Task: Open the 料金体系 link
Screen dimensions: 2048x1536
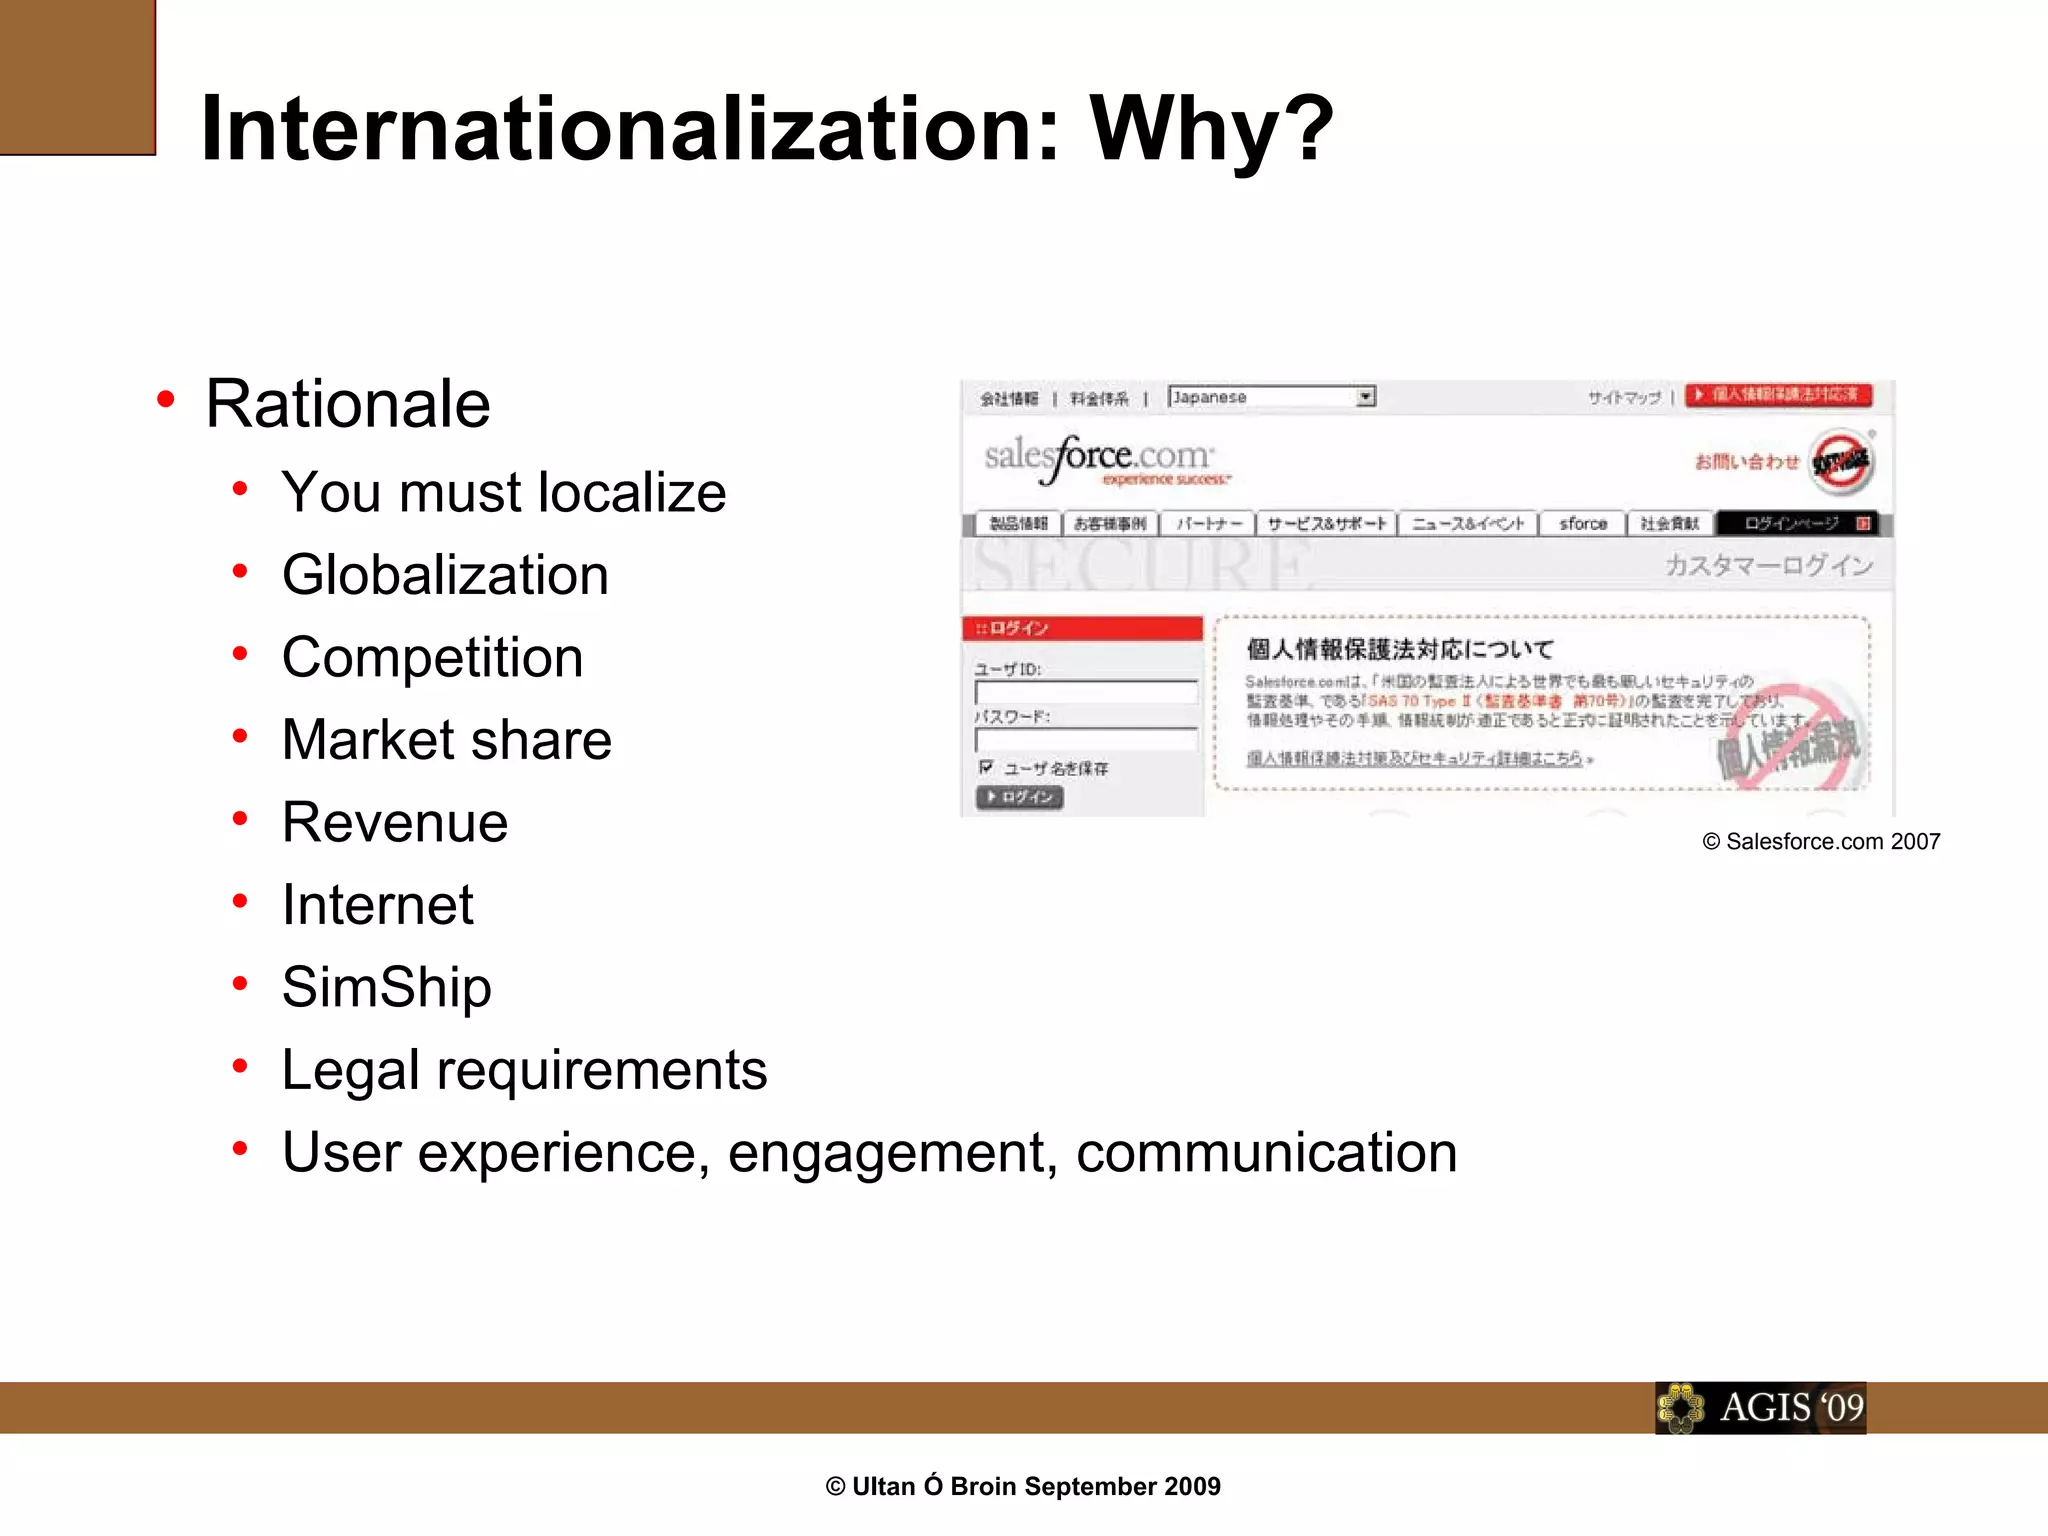Action: [x=1099, y=399]
